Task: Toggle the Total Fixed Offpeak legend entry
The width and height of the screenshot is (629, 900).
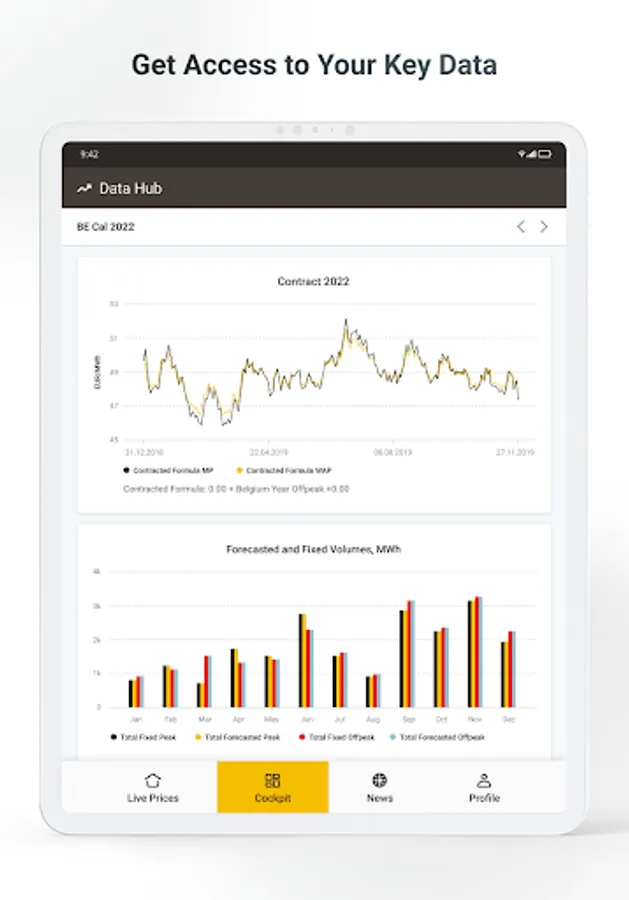Action: pyautogui.click(x=337, y=737)
